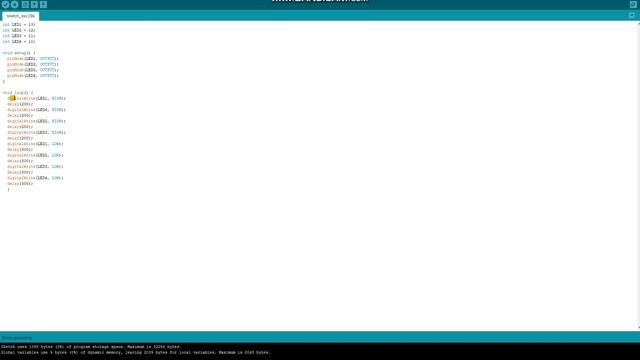Click the Verify checkmark toolbar icon
Viewport: 640px width, 360px height.
(x=5, y=4)
